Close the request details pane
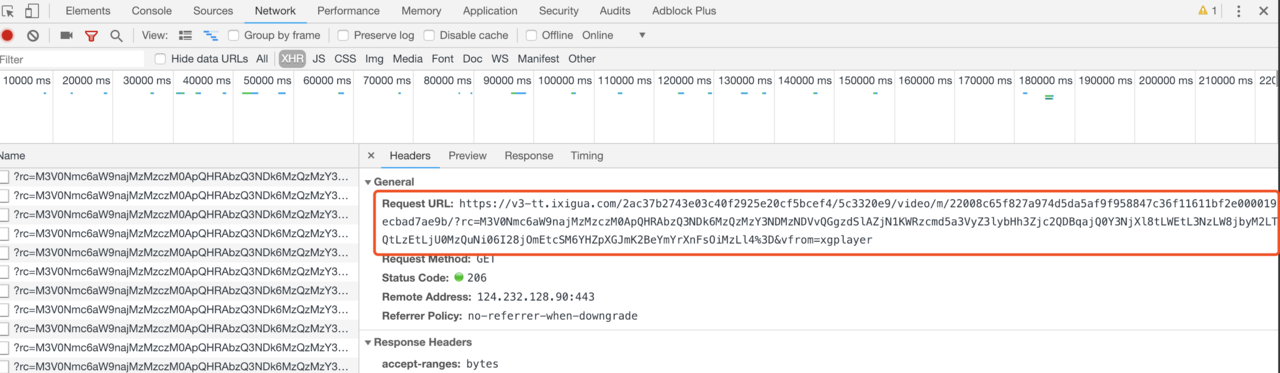The image size is (1280, 373). point(371,156)
